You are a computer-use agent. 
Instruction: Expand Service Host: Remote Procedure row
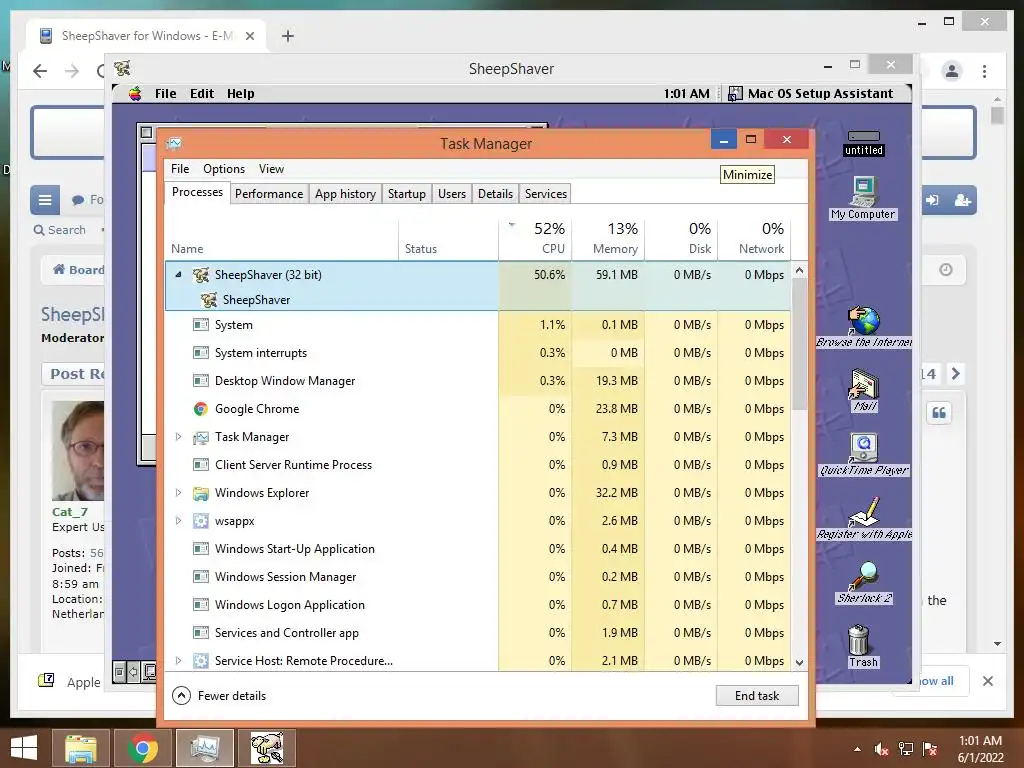(178, 661)
